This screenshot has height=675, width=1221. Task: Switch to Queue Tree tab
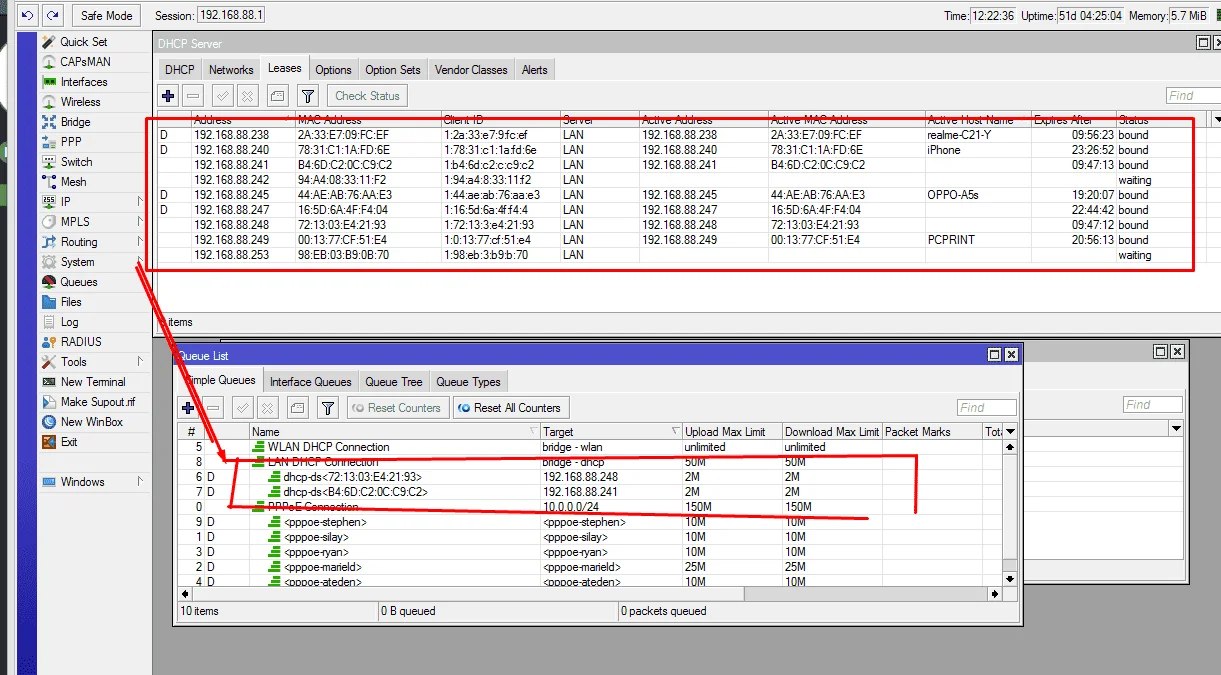tap(393, 381)
